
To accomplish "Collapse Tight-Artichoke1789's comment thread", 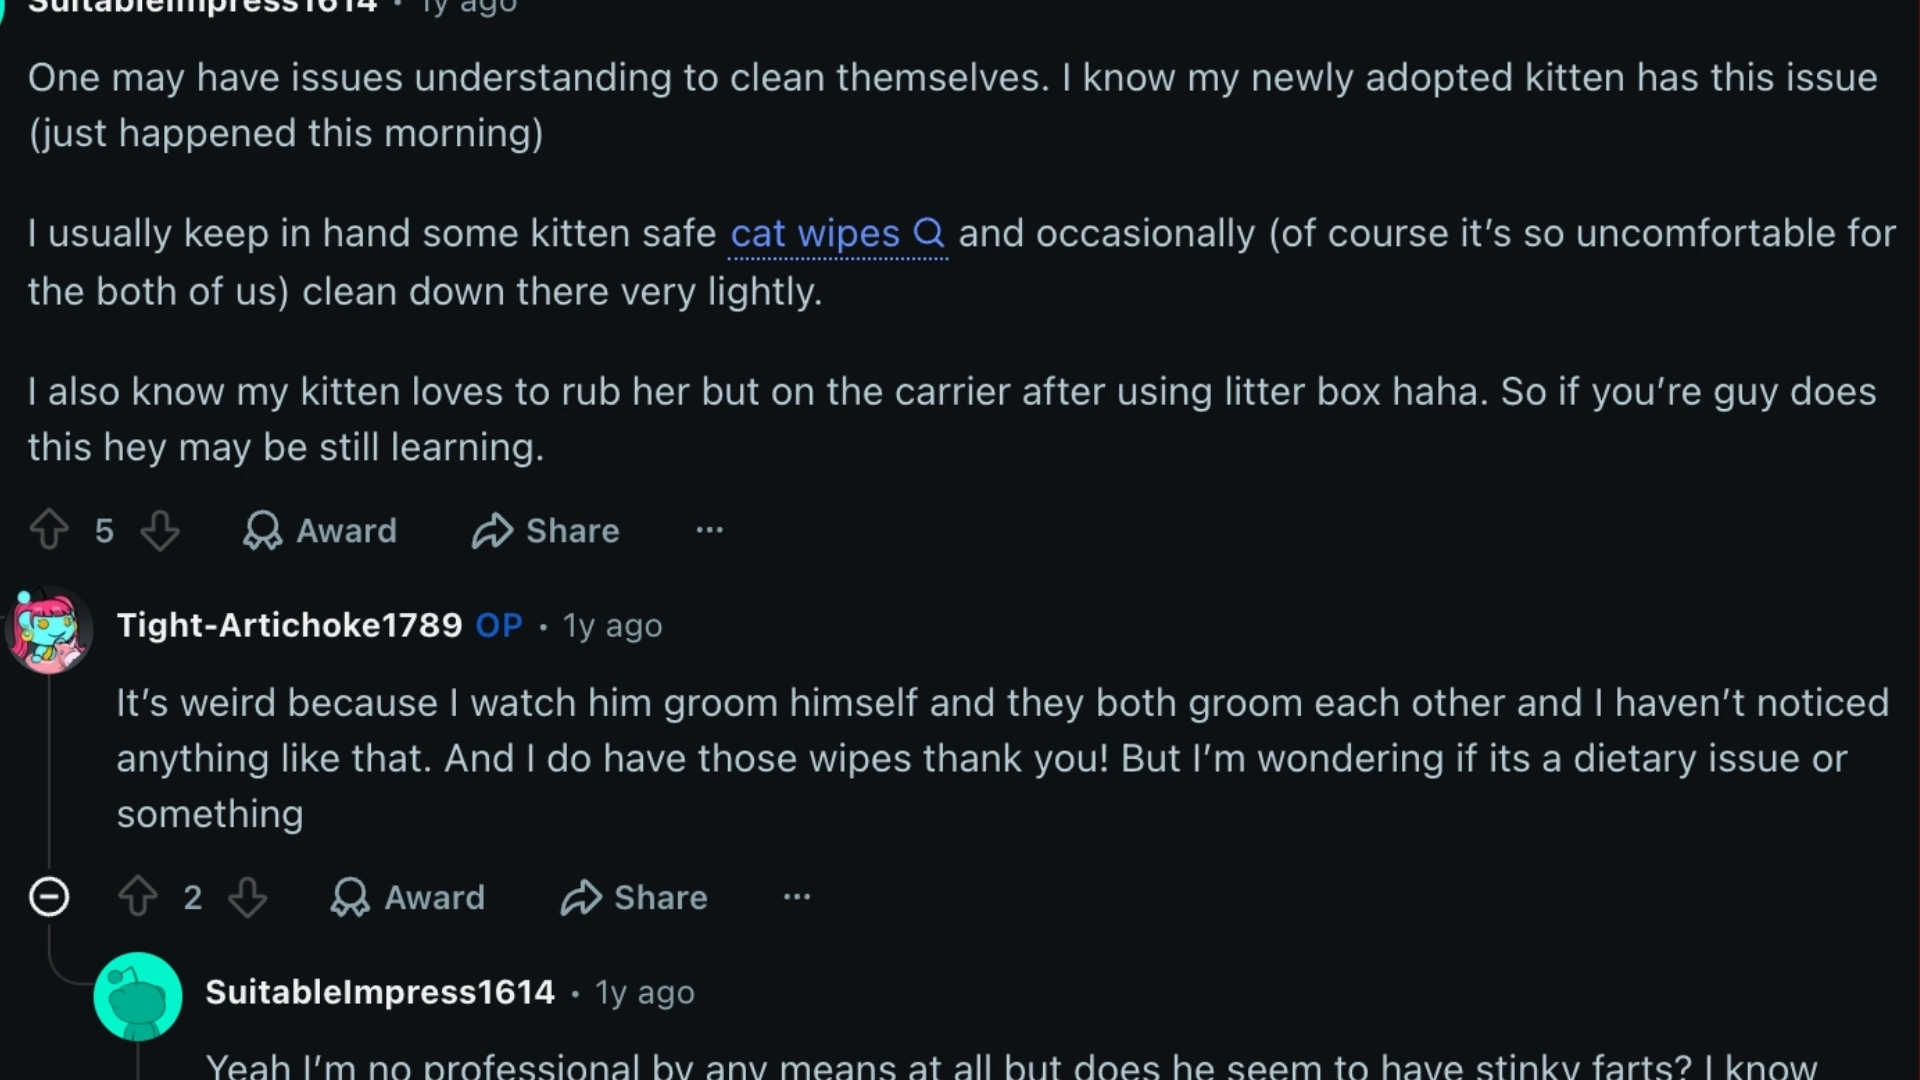I will click(x=49, y=897).
